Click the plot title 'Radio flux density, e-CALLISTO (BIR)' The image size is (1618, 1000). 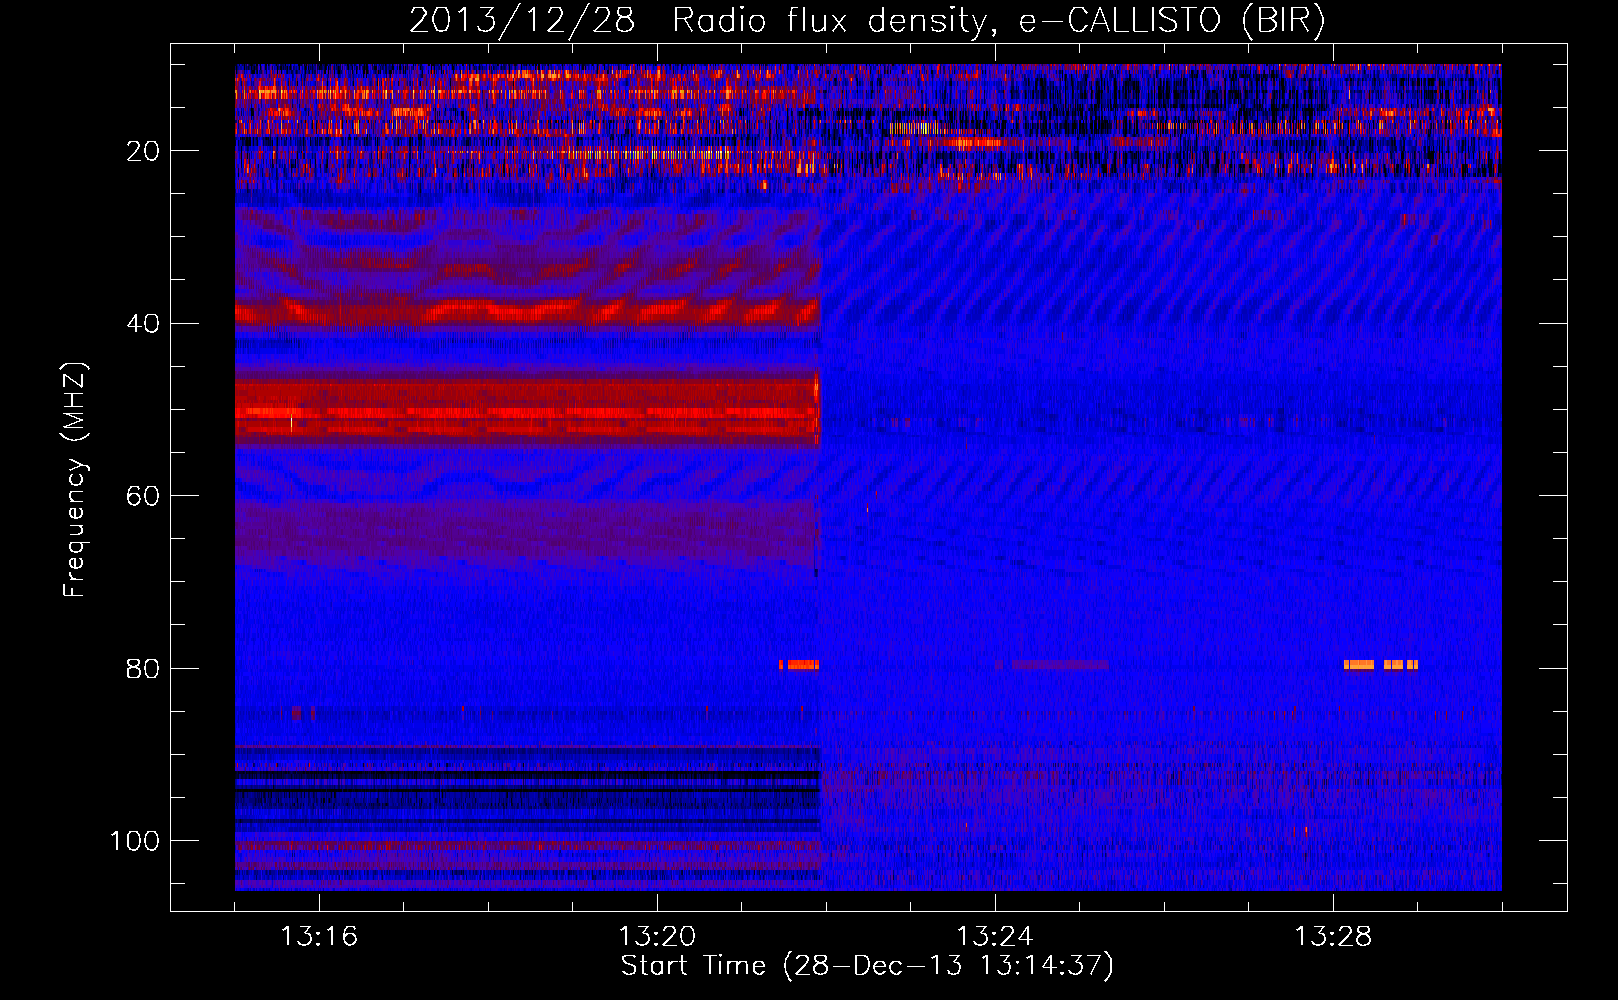coord(998,21)
